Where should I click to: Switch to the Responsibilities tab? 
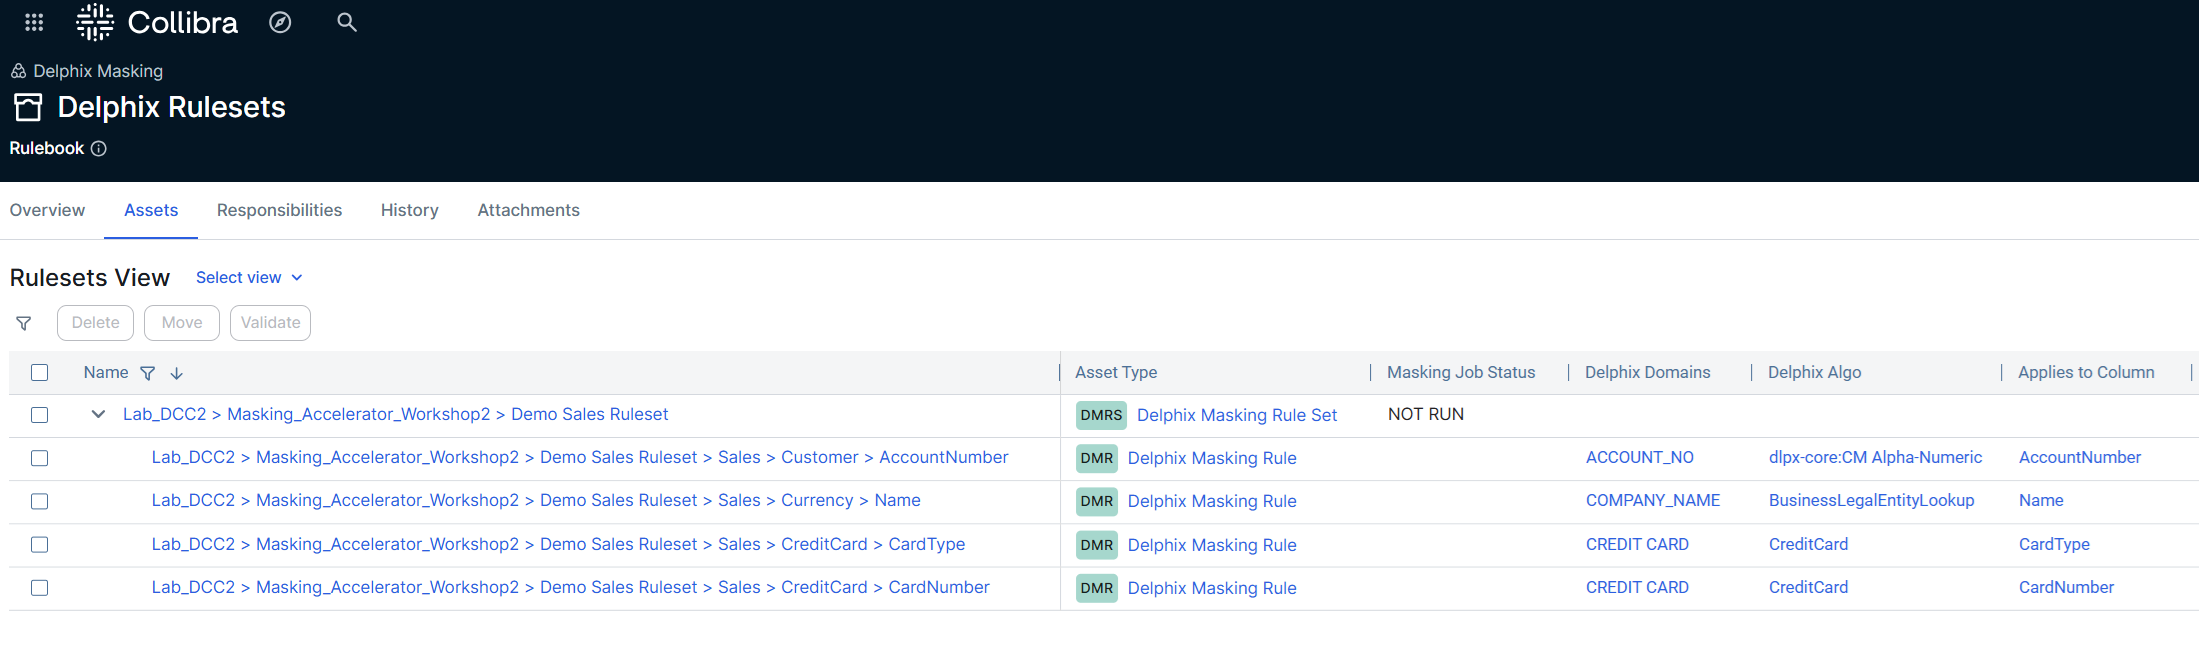[x=279, y=210]
